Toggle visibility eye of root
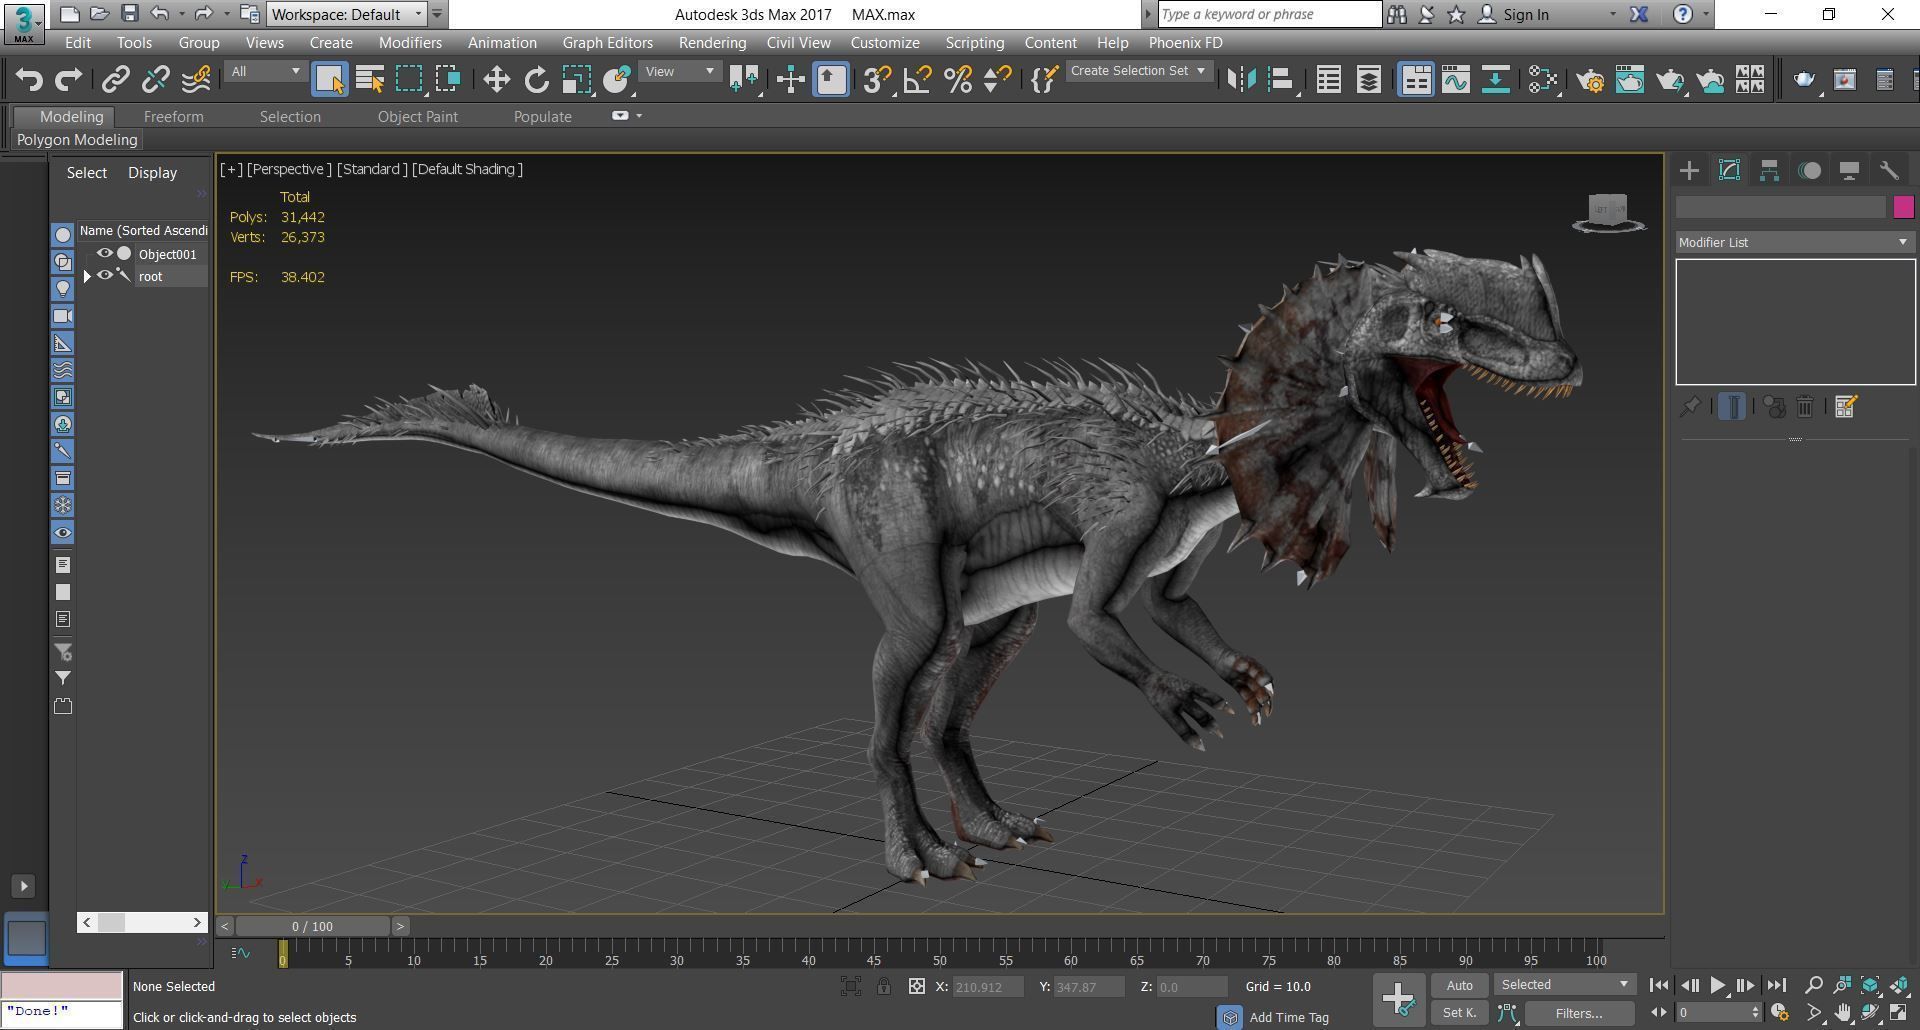This screenshot has height=1030, width=1920. click(104, 276)
